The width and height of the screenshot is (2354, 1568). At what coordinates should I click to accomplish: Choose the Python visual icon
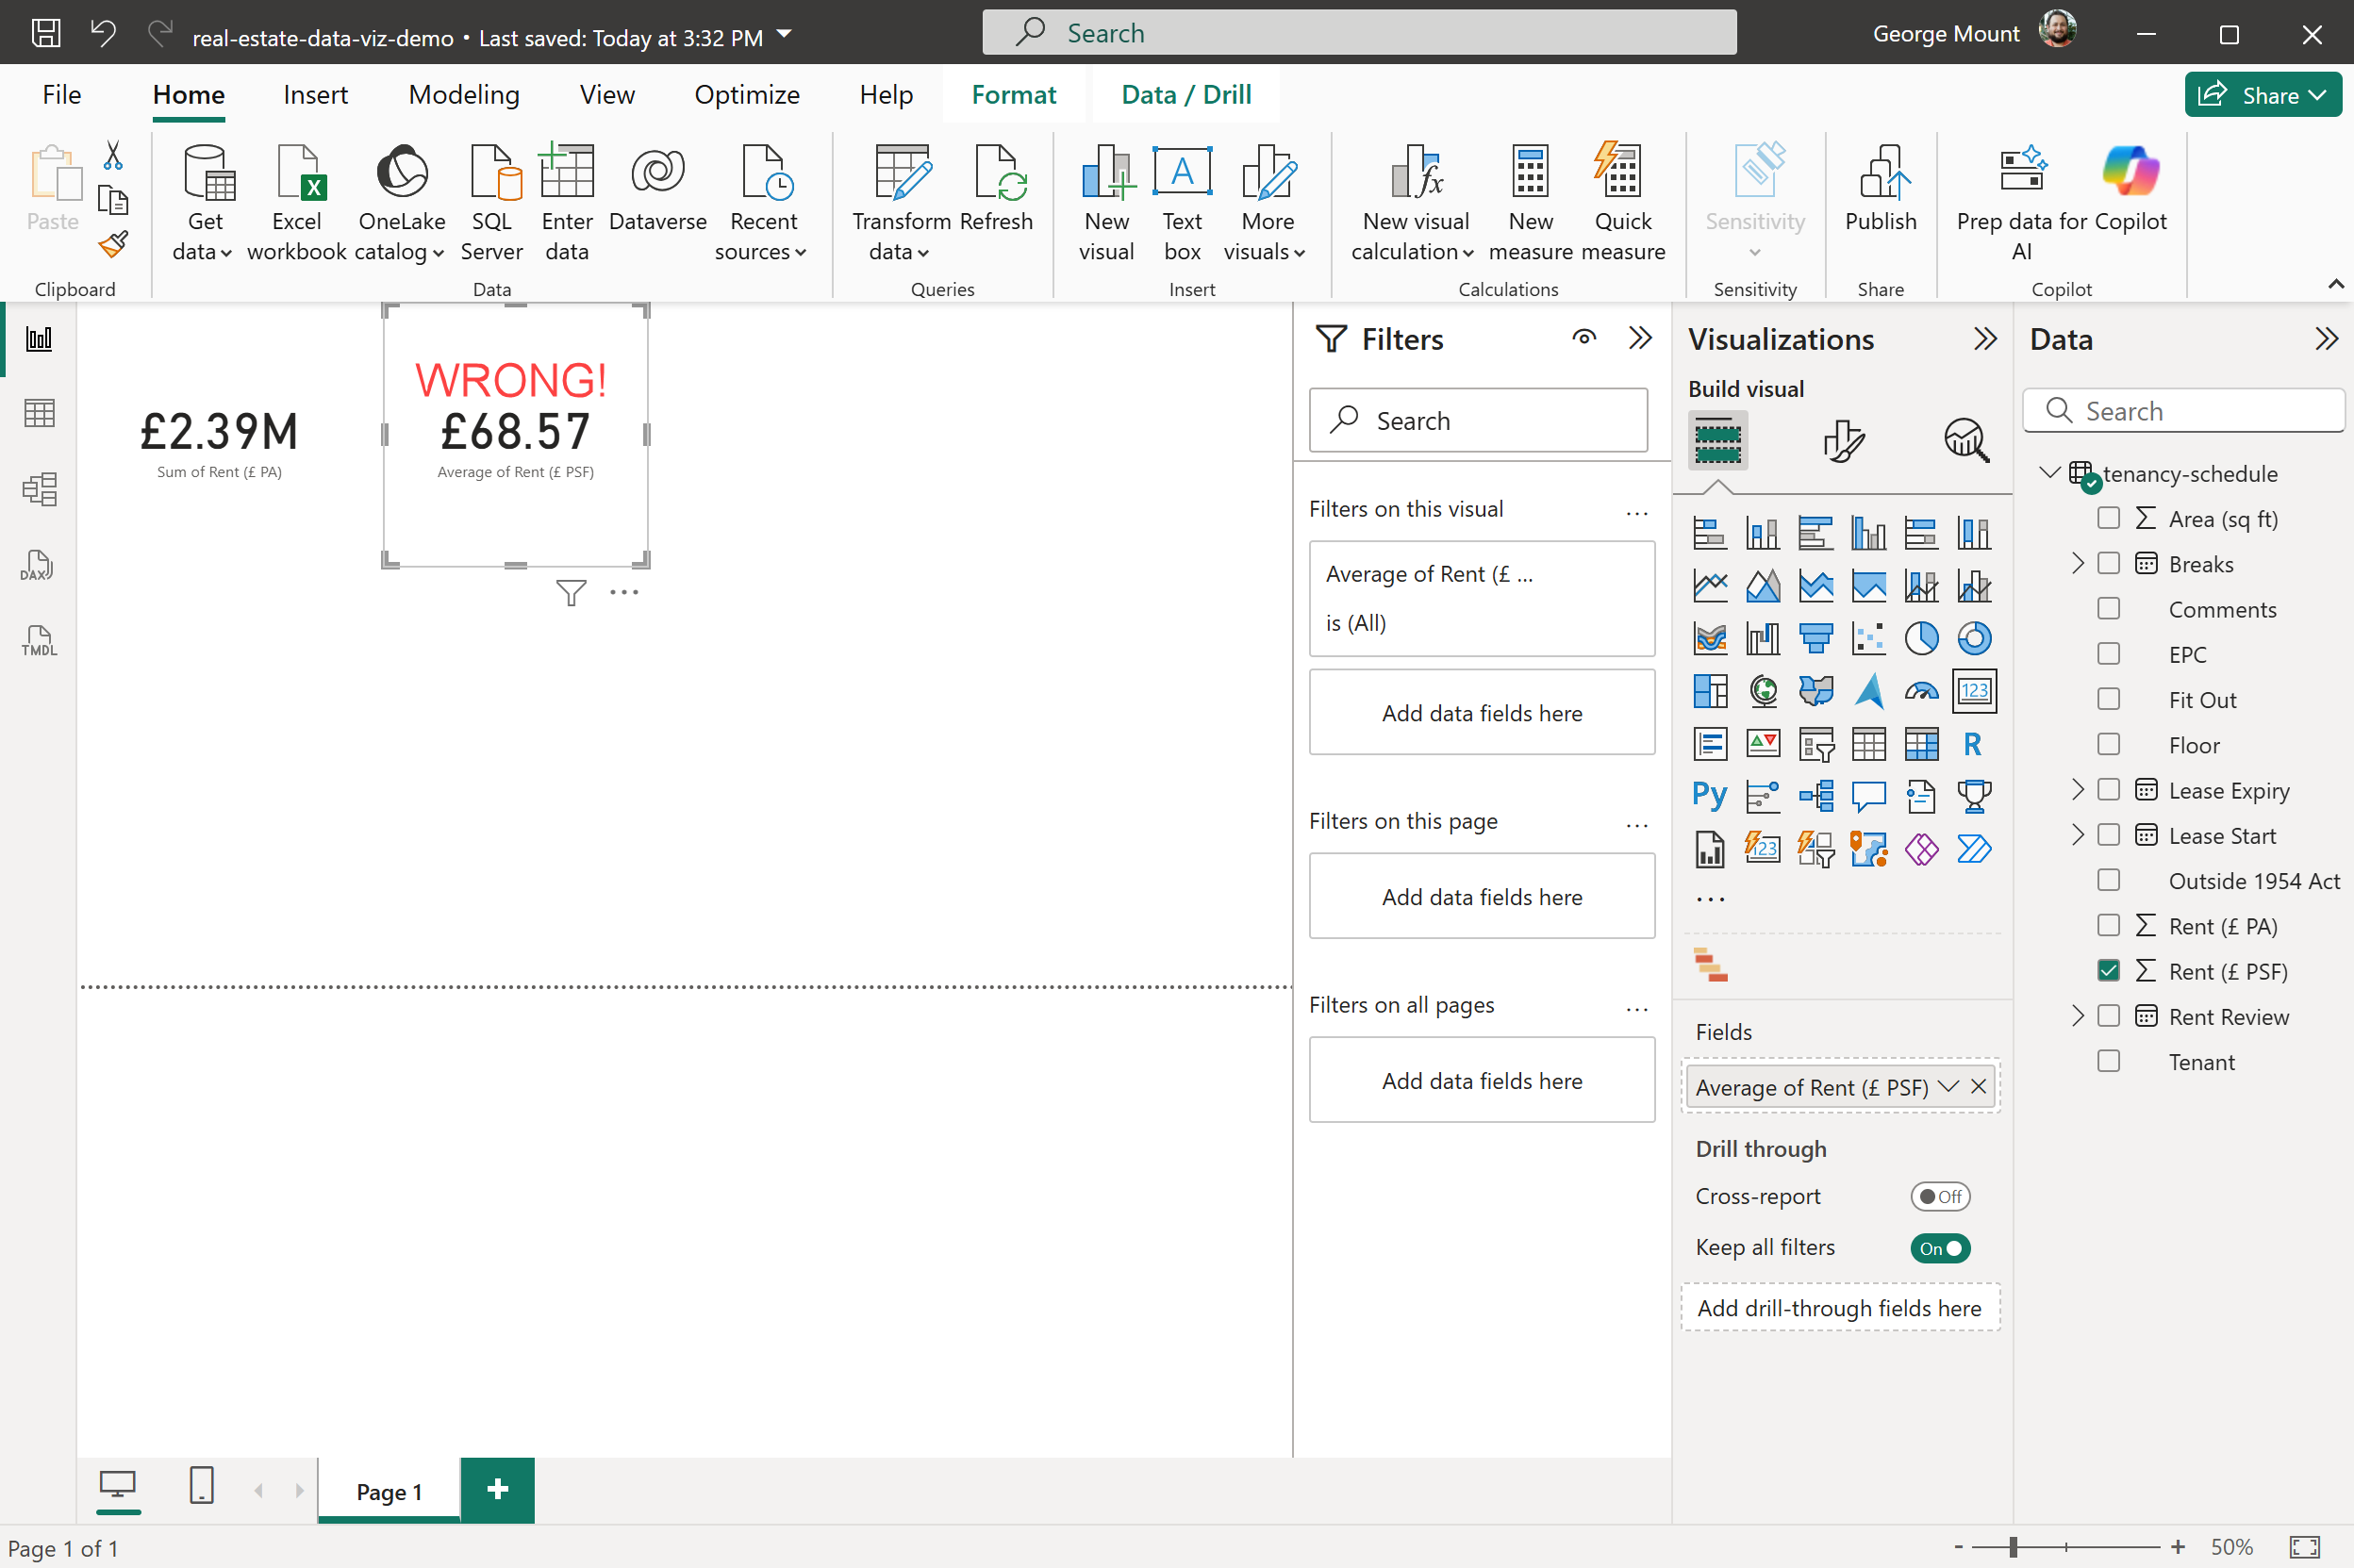pos(1709,796)
